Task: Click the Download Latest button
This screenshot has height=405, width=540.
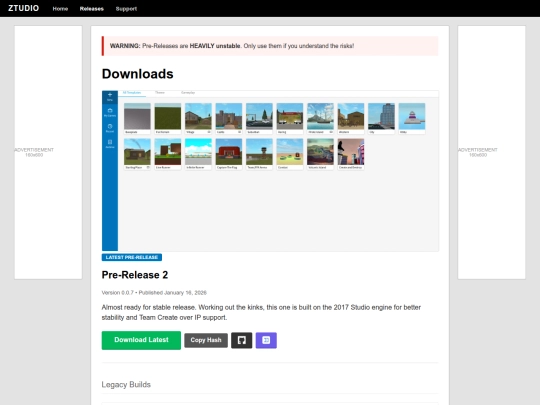Action: click(x=141, y=340)
